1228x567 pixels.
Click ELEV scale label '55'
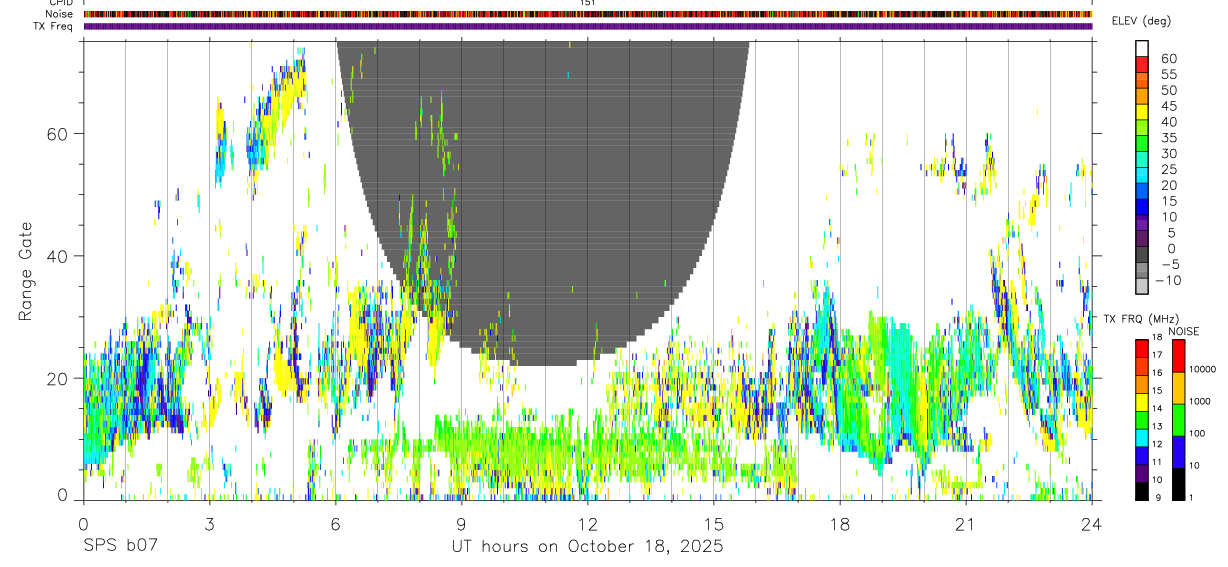(x=1169, y=74)
